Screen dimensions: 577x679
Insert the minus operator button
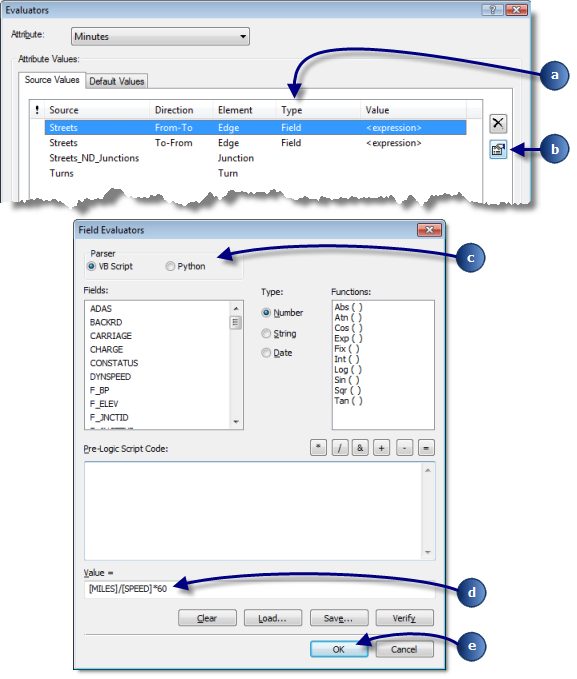pos(404,448)
